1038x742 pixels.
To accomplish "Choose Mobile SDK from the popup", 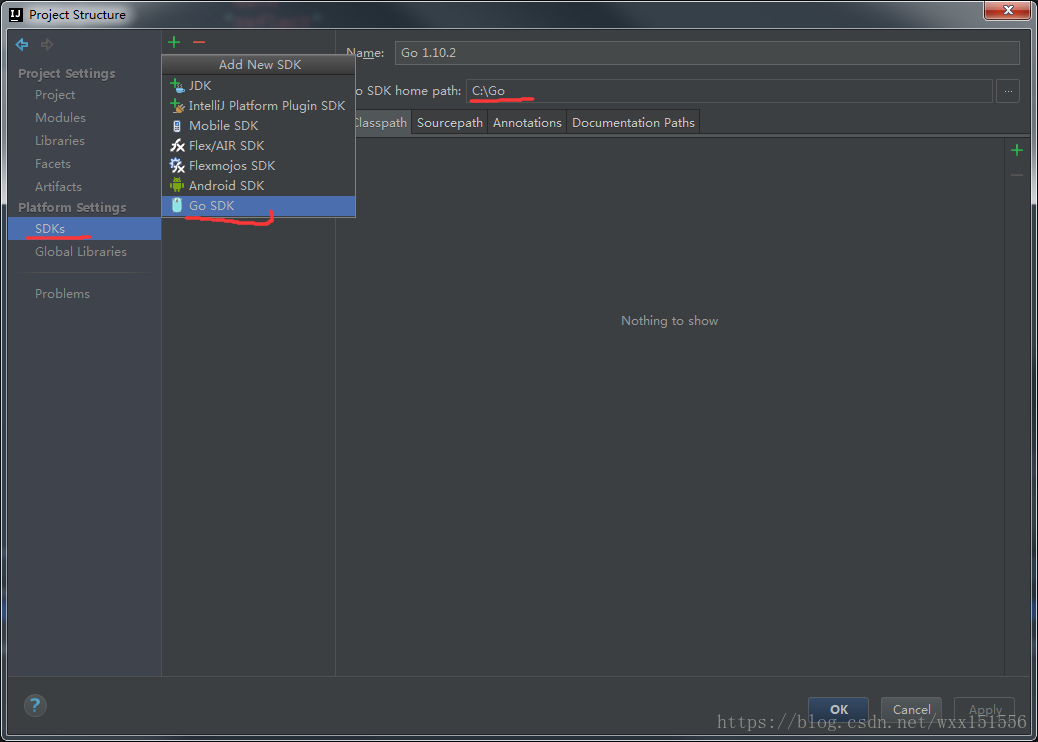I will click(x=258, y=126).
